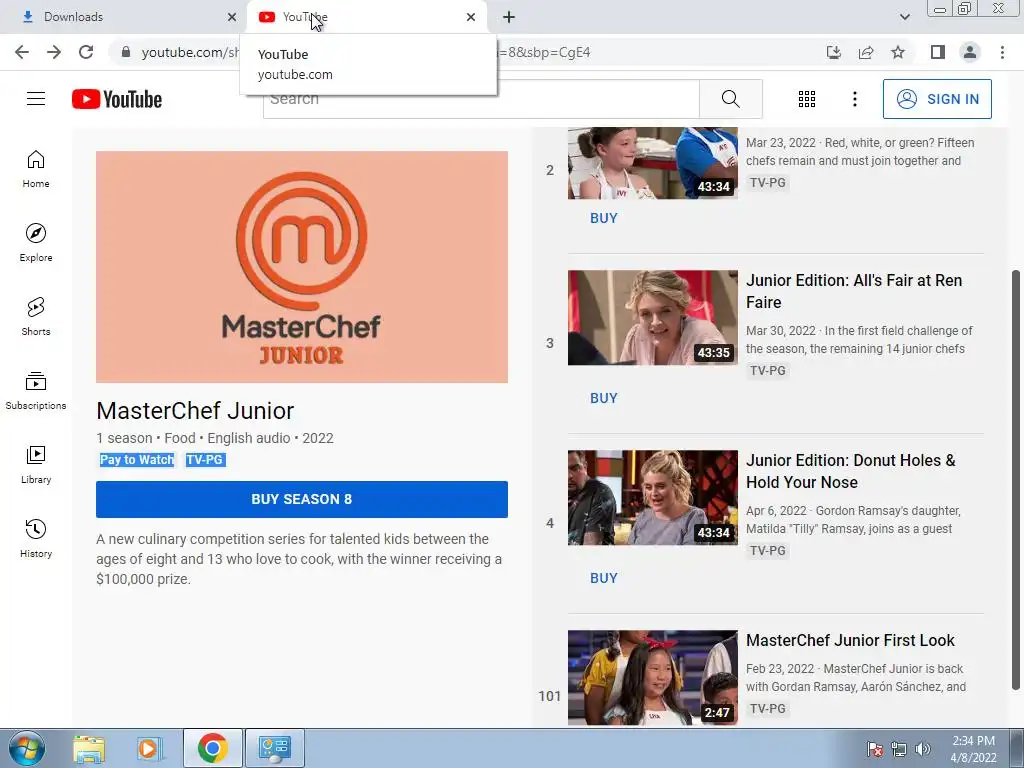The height and width of the screenshot is (768, 1024).
Task: Click the MasterChef Junior show title
Action: point(195,411)
